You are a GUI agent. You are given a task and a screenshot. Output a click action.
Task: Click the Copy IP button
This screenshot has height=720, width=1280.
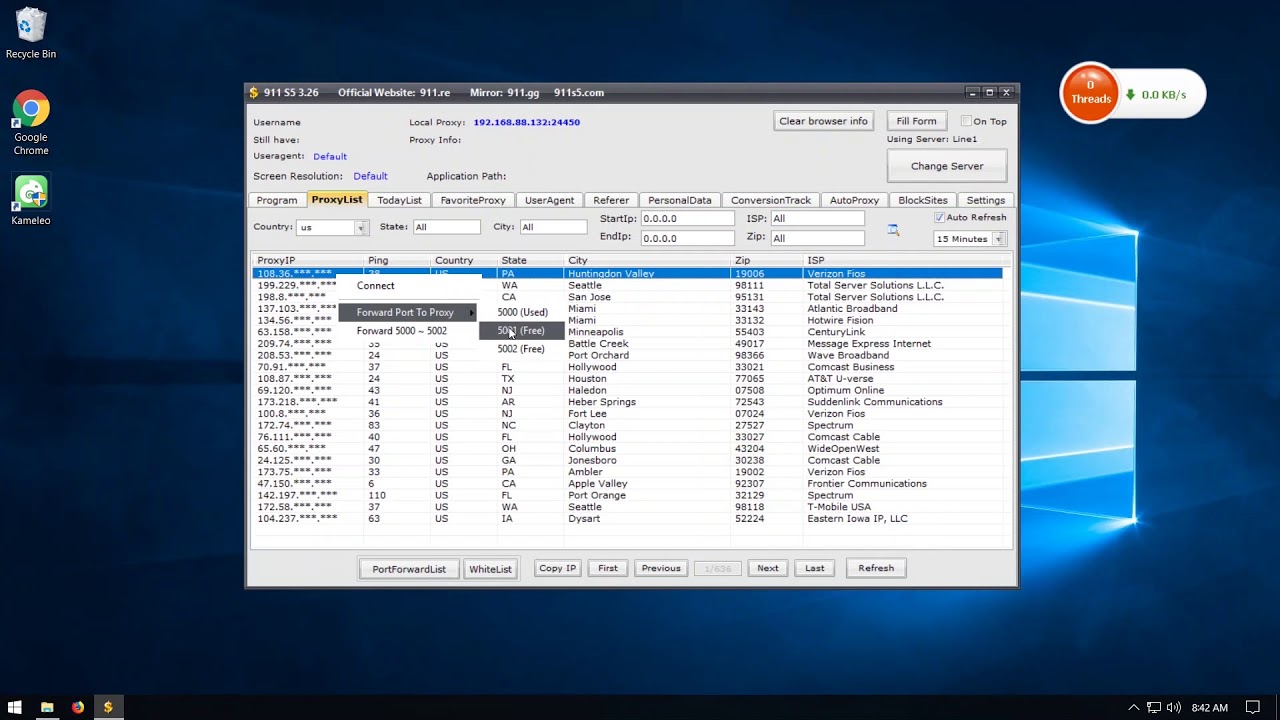(557, 568)
